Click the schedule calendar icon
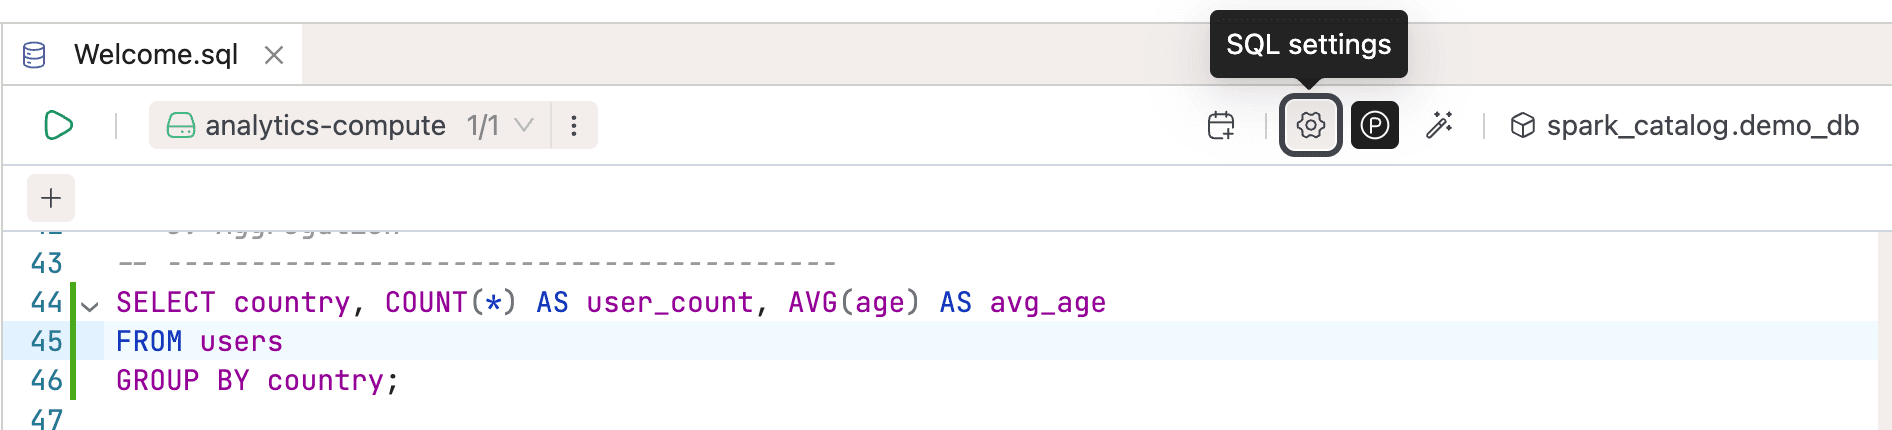 [1221, 125]
